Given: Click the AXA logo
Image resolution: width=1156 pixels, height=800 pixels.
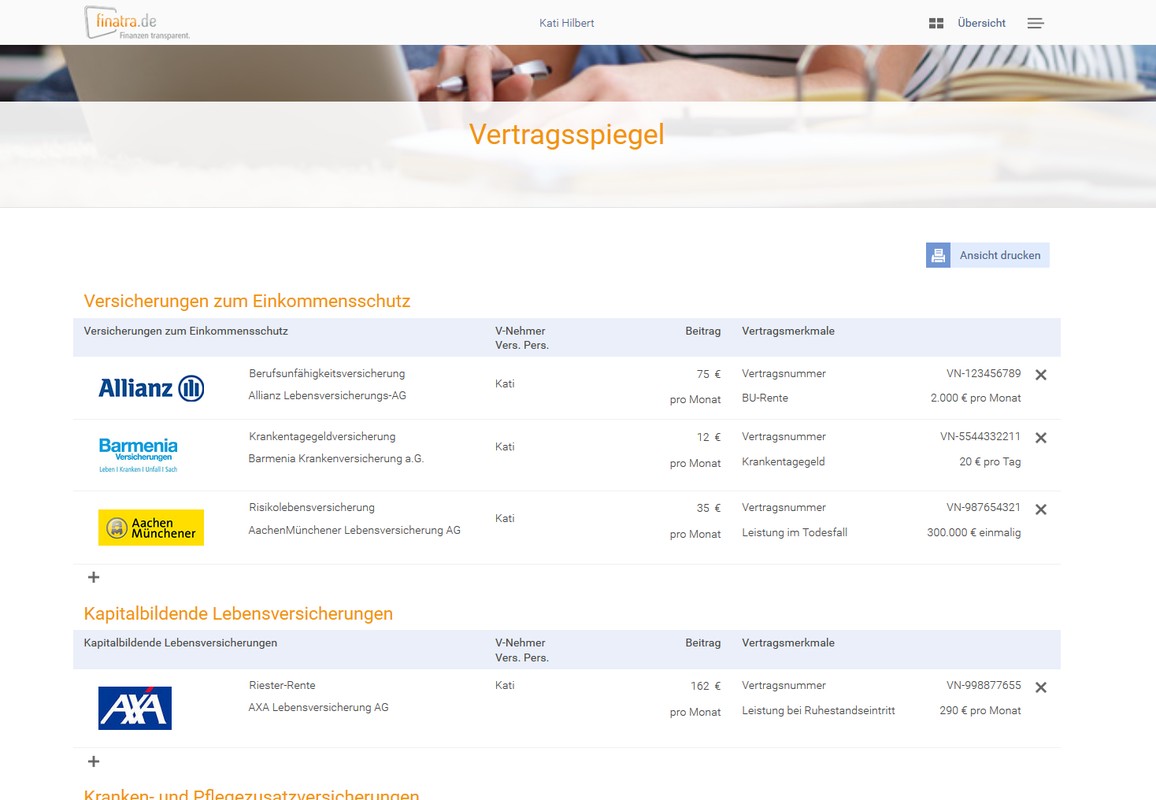Looking at the screenshot, I should 135,707.
